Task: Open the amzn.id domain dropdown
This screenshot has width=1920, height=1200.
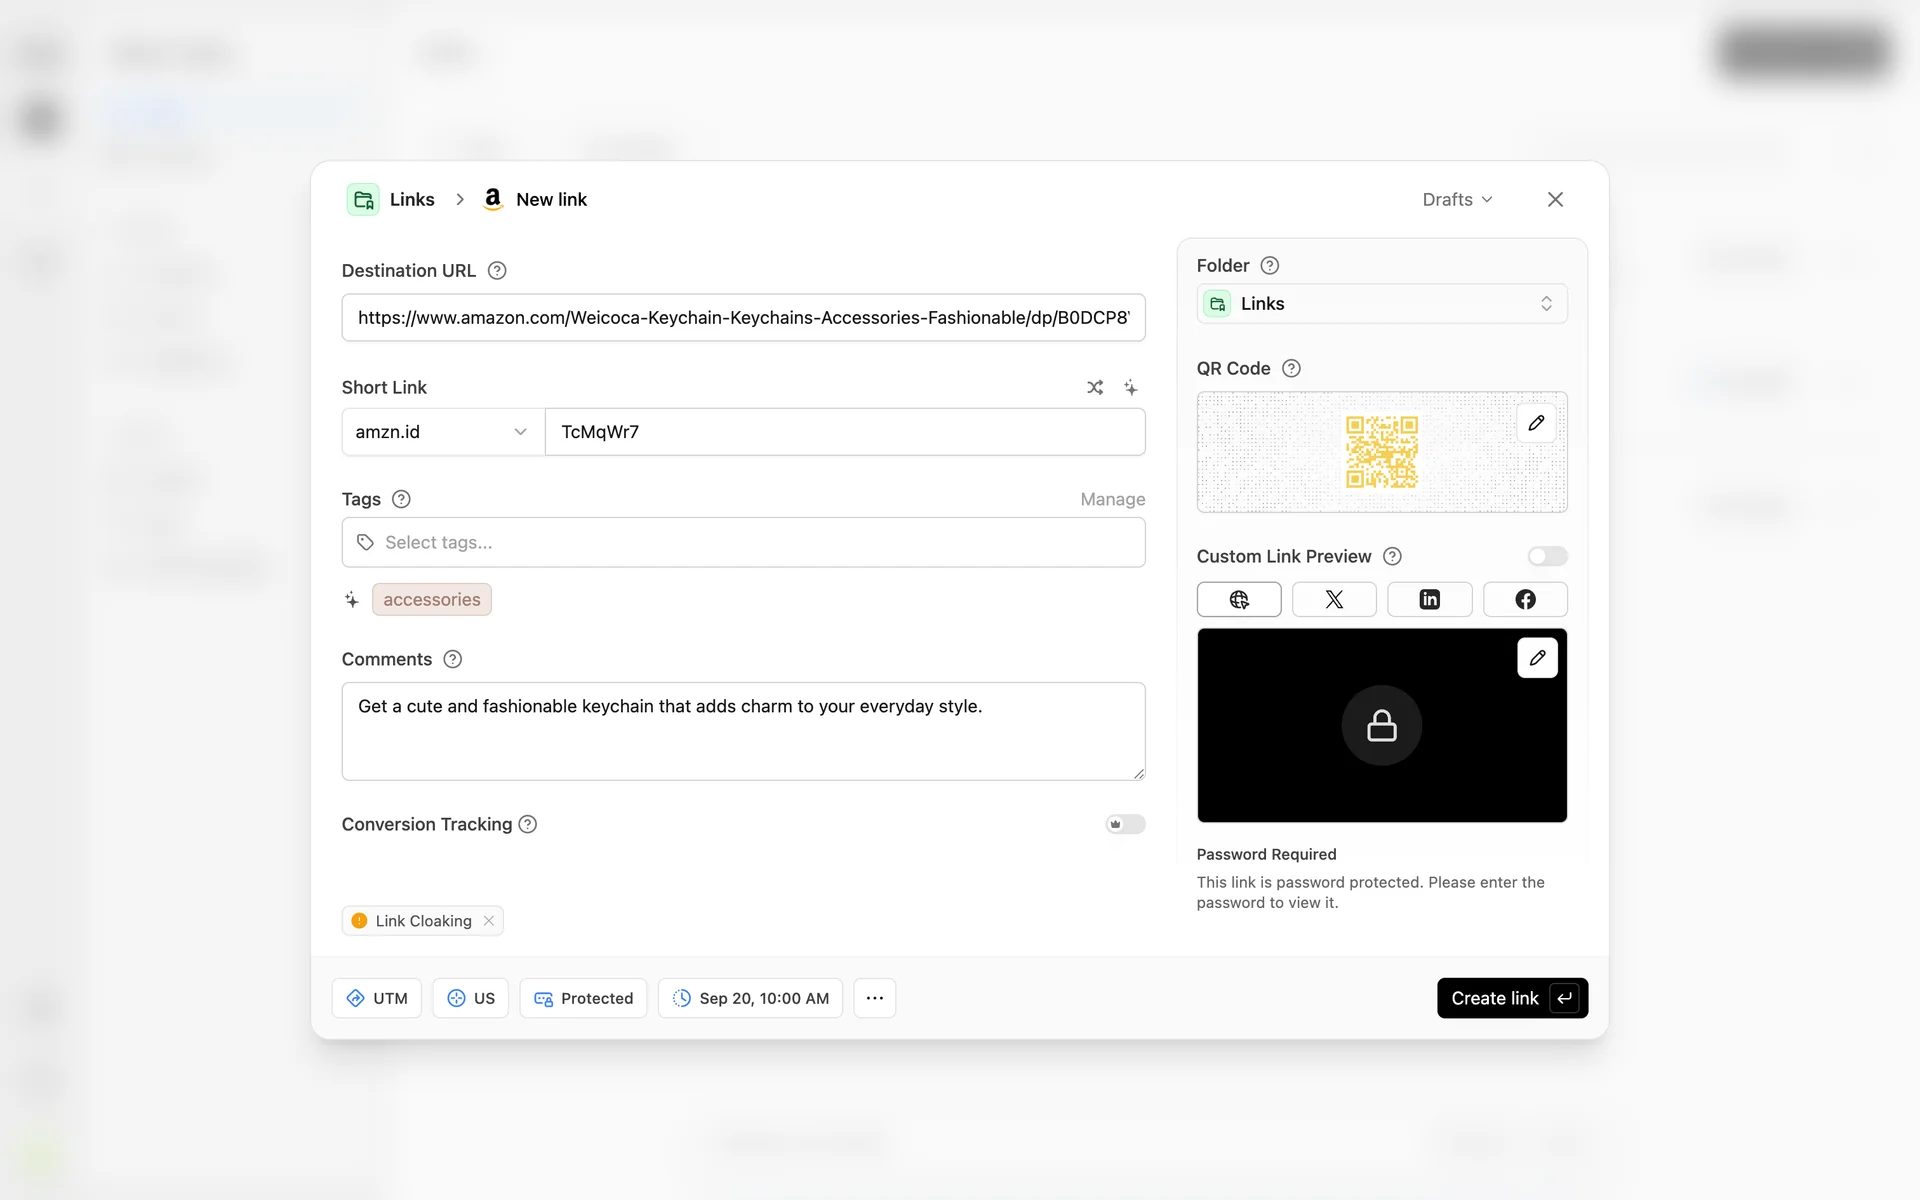Action: (442, 432)
